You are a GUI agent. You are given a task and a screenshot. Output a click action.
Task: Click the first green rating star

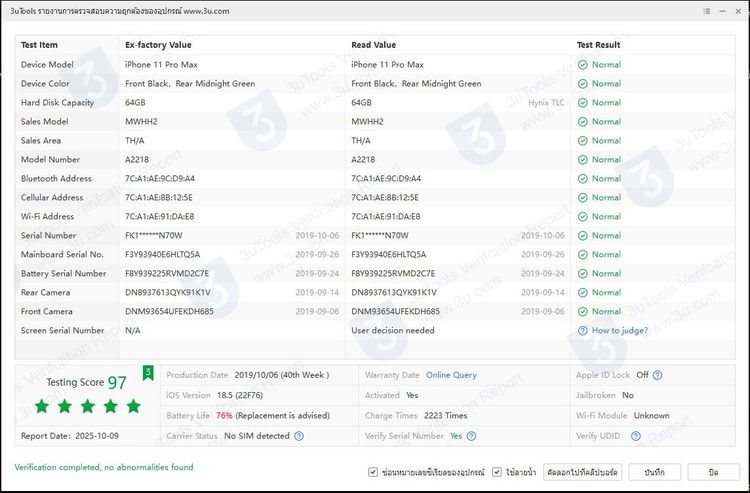tap(42, 406)
